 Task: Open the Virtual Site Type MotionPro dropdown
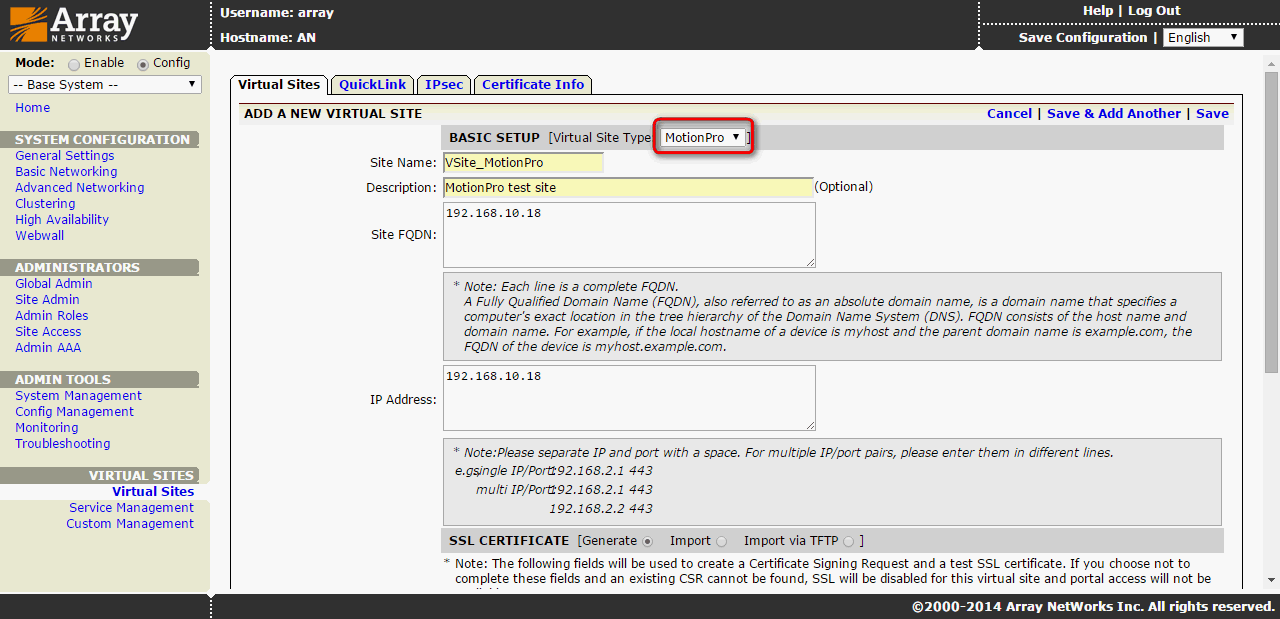tap(704, 137)
